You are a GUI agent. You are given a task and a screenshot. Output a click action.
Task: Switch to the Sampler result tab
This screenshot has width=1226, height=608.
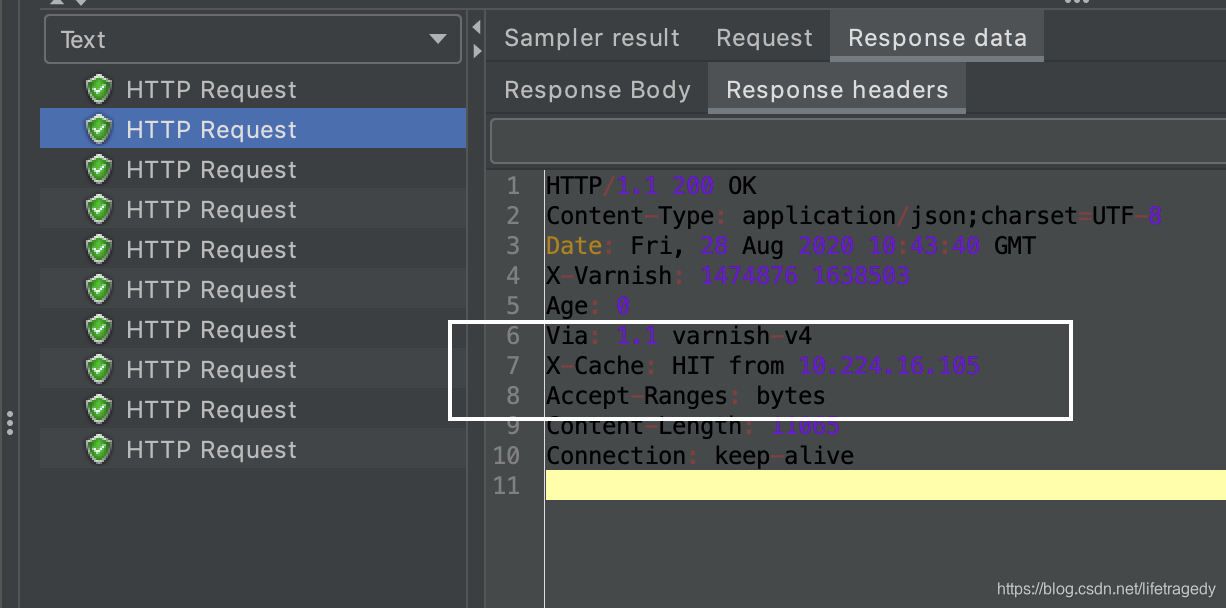591,38
